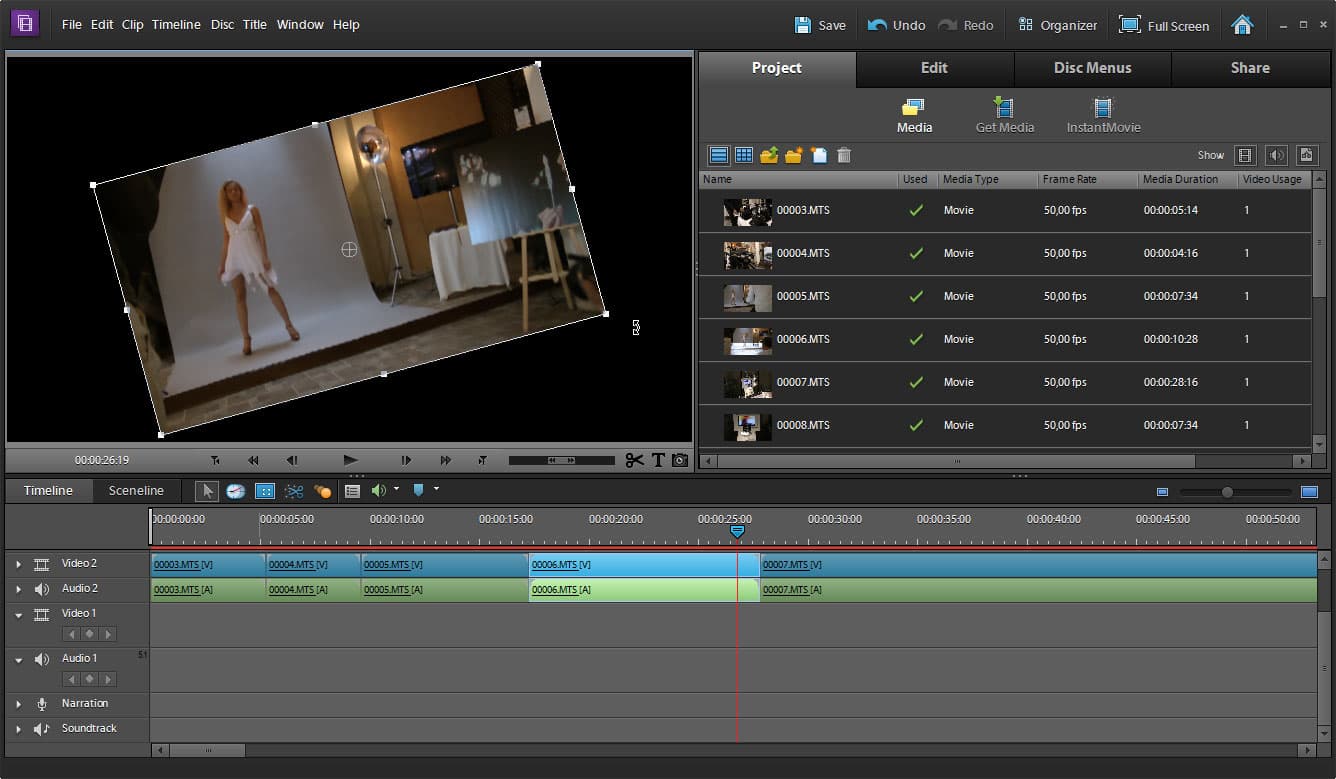1336x779 pixels.
Task: Click the camera Freeze Frame icon
Action: coord(680,460)
